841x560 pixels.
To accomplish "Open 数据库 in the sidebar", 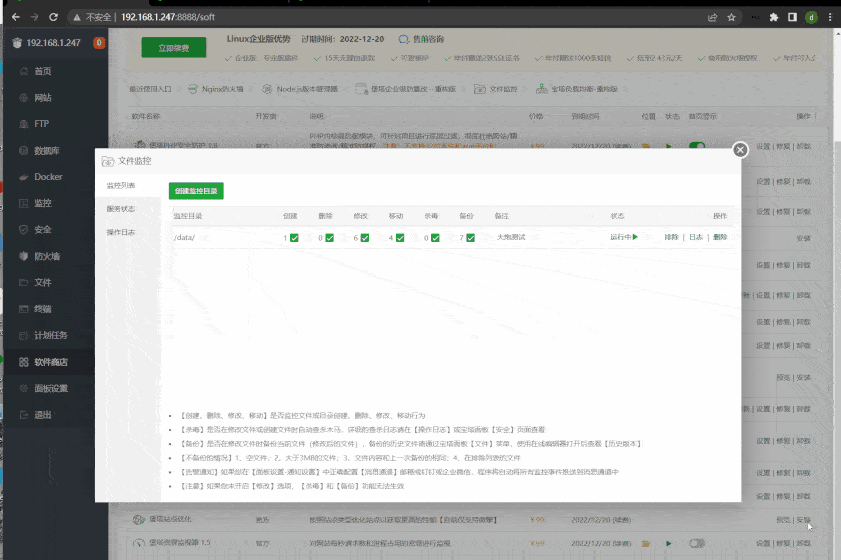I will point(47,151).
